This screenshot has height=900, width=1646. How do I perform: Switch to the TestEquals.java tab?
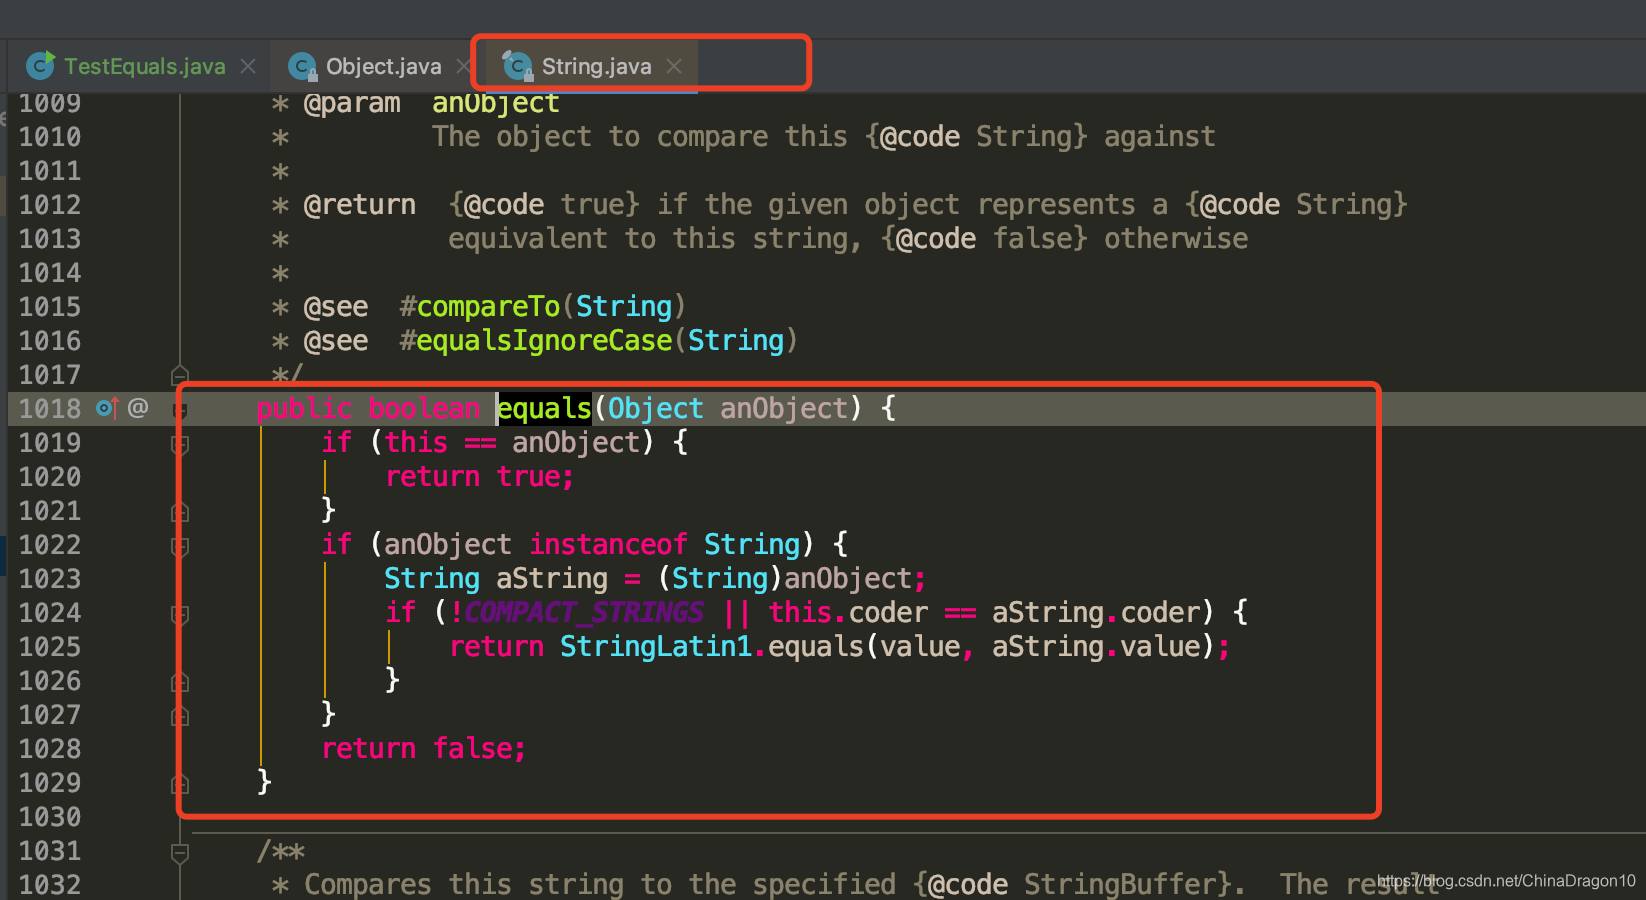click(x=145, y=66)
